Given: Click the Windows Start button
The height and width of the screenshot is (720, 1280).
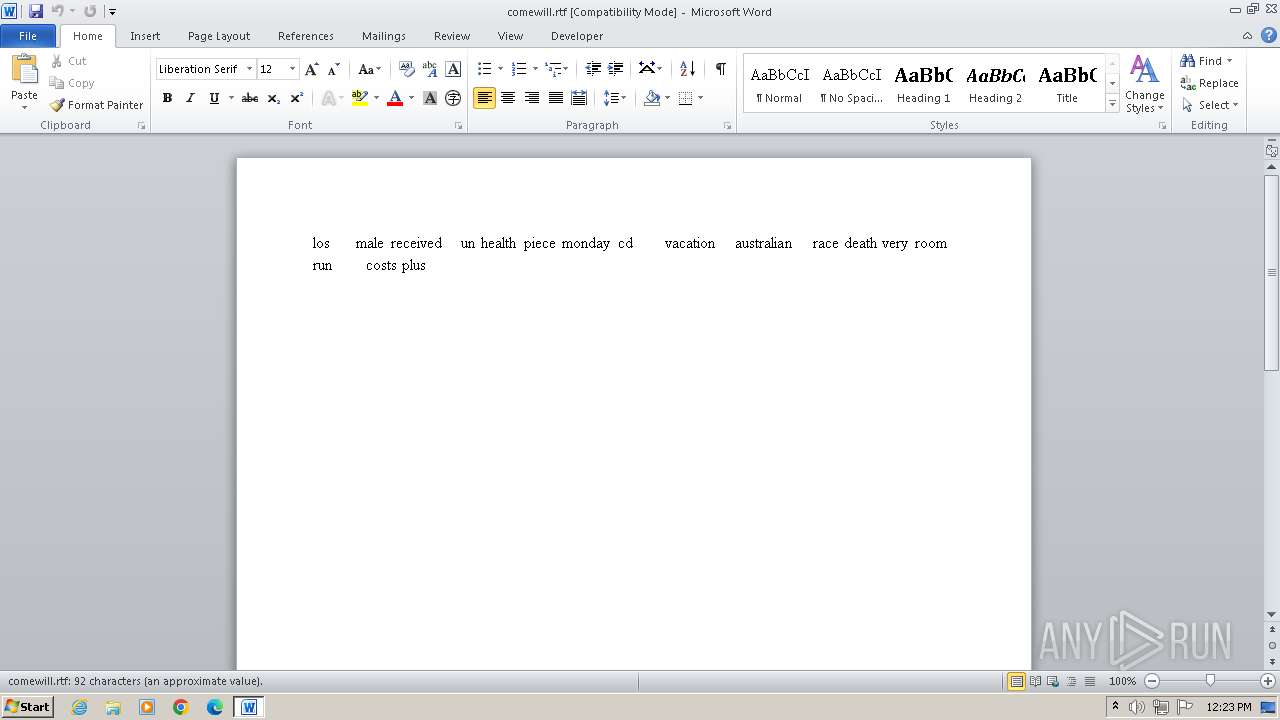Looking at the screenshot, I should [x=27, y=706].
